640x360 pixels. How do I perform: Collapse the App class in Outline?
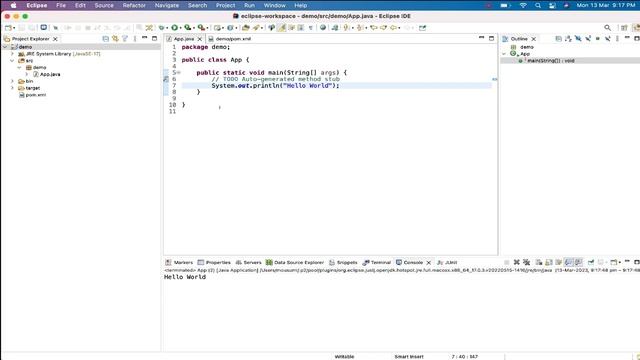(504, 54)
